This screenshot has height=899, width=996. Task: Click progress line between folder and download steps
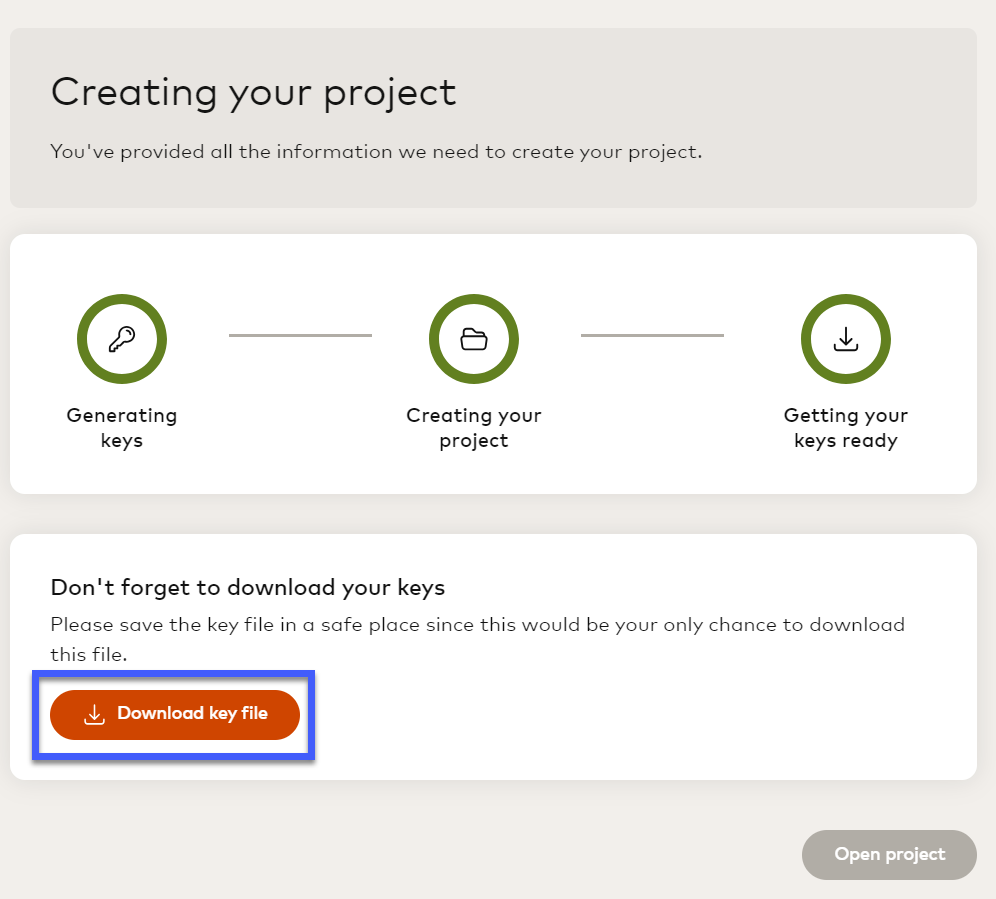coord(652,335)
